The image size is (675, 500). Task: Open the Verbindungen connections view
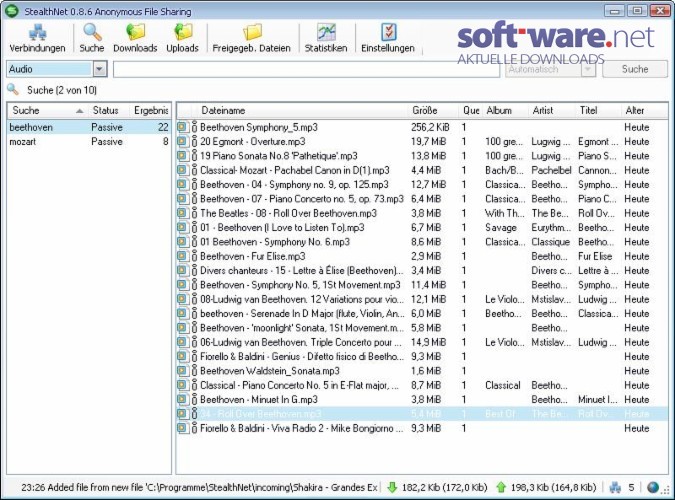(37, 38)
